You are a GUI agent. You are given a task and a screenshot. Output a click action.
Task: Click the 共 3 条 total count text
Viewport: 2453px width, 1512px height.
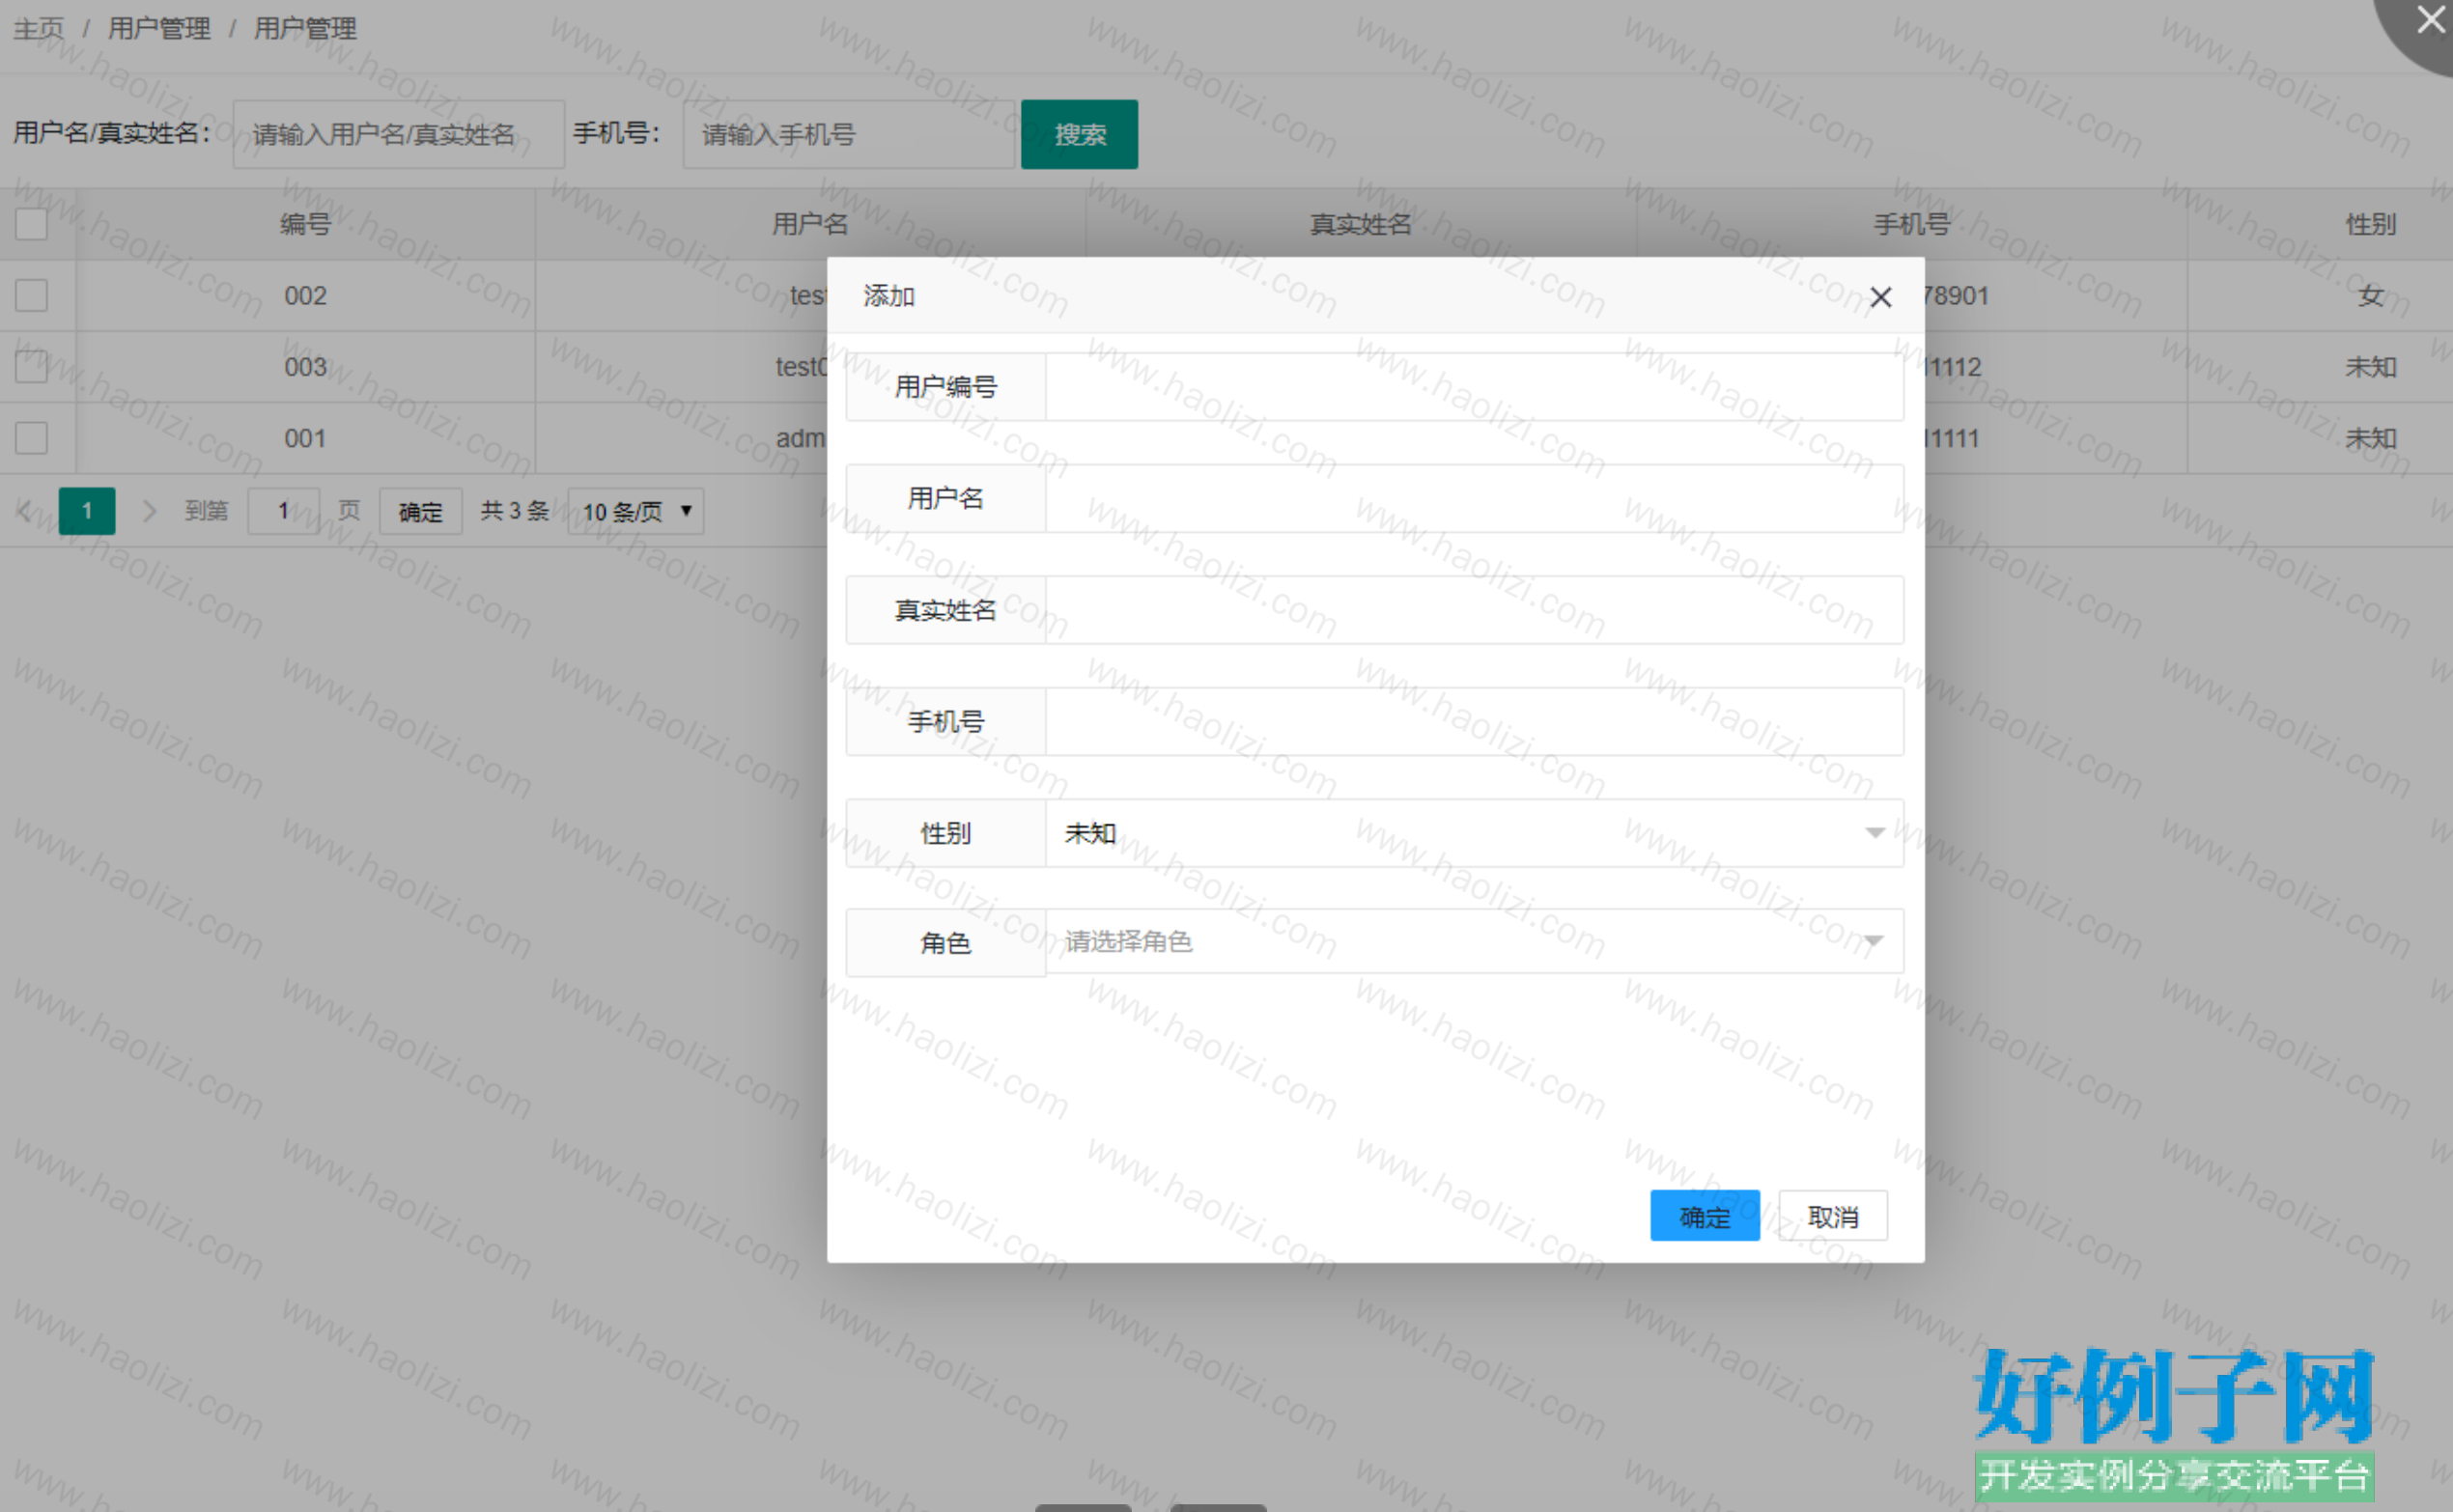tap(514, 511)
